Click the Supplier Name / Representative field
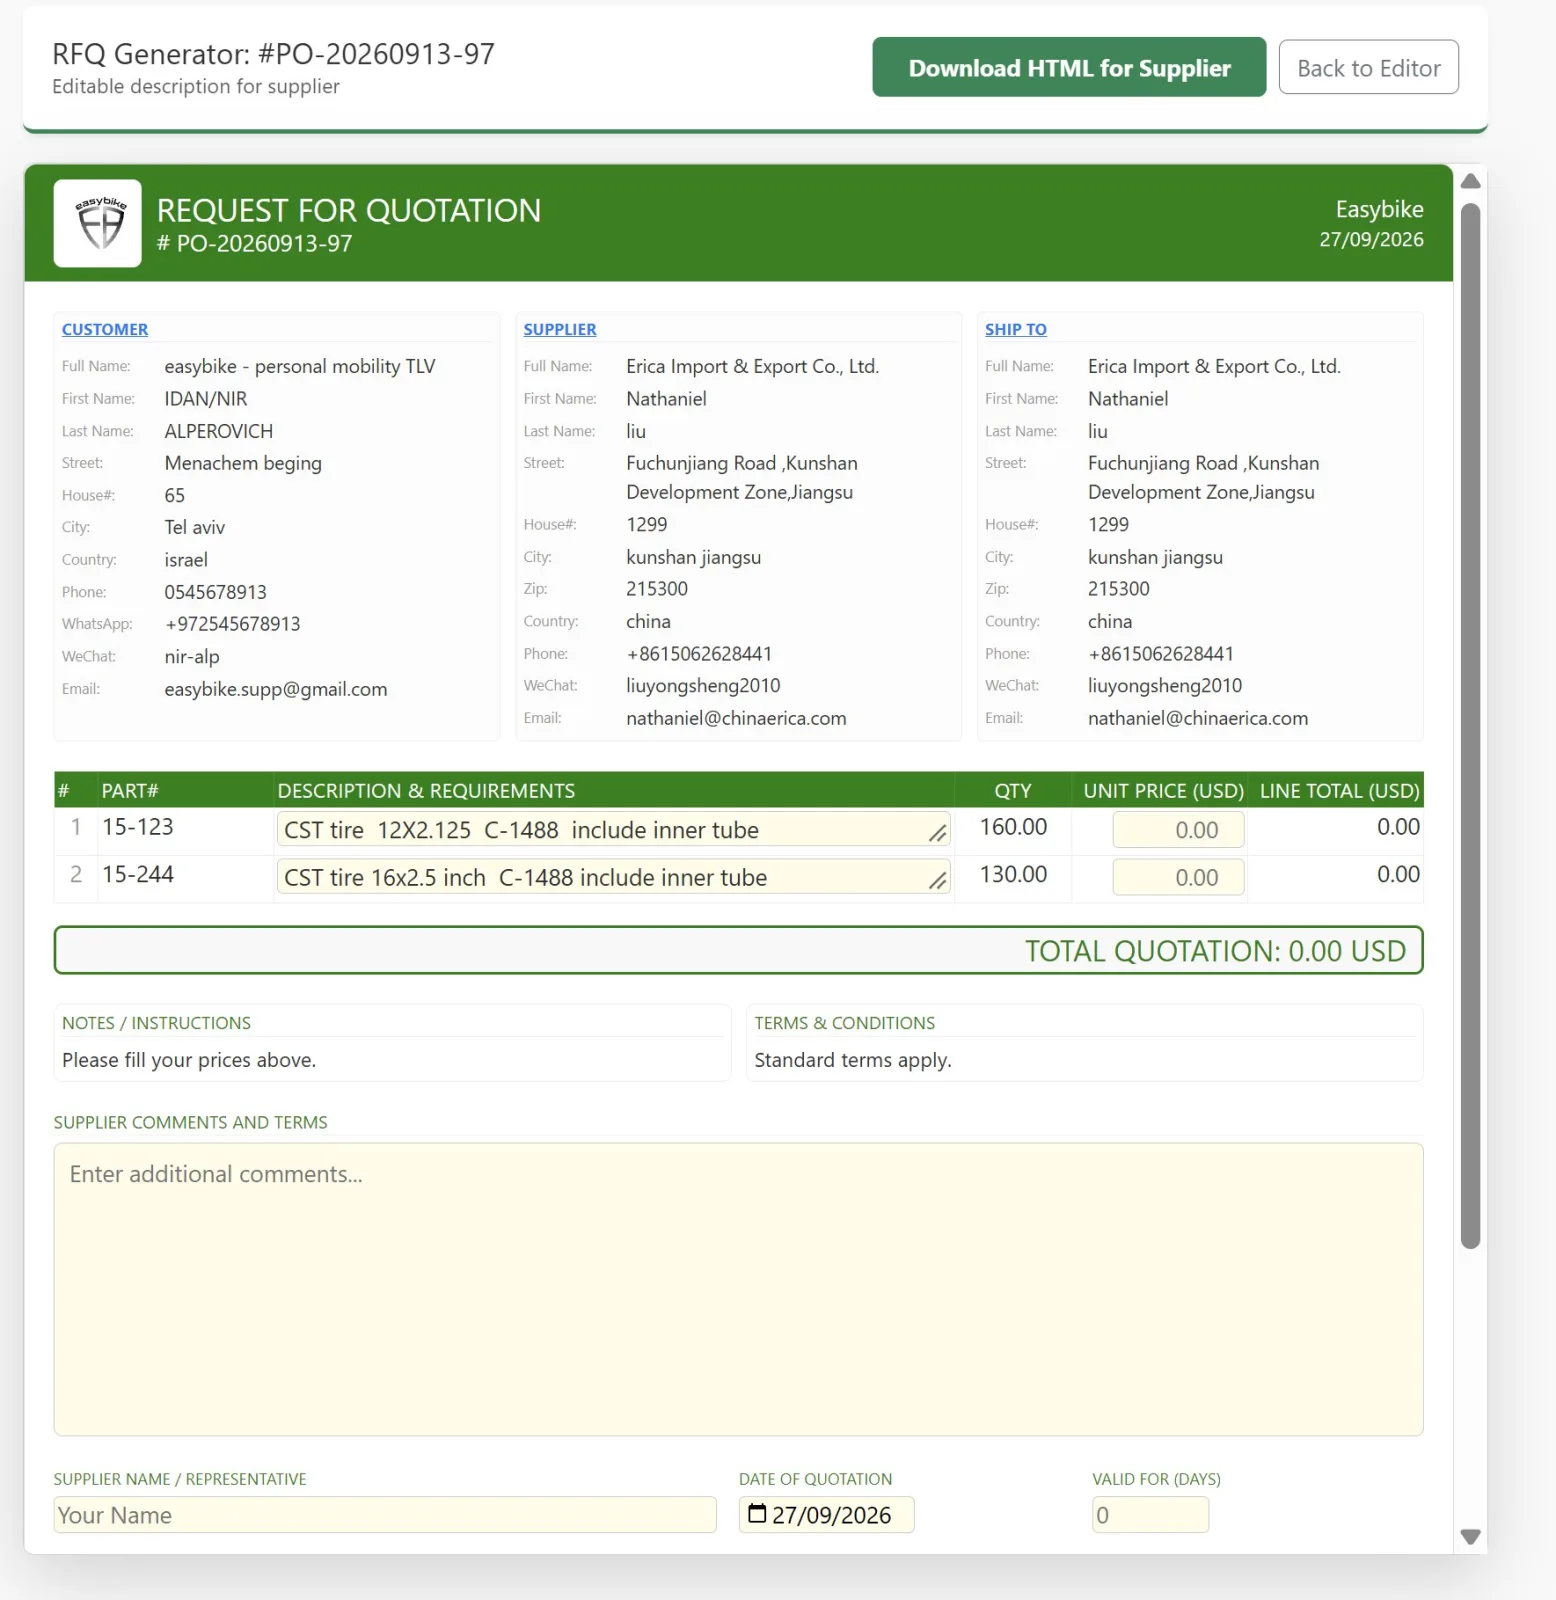Viewport: 1556px width, 1600px height. click(385, 1514)
